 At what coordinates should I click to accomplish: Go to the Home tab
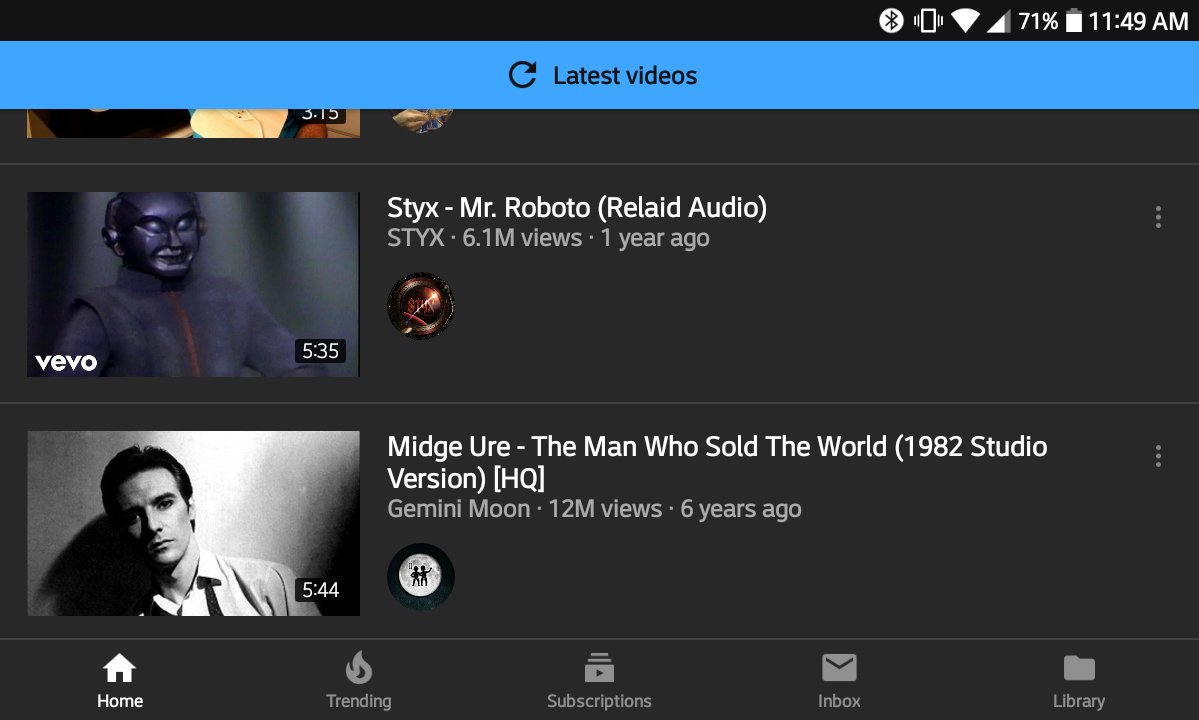click(x=120, y=680)
